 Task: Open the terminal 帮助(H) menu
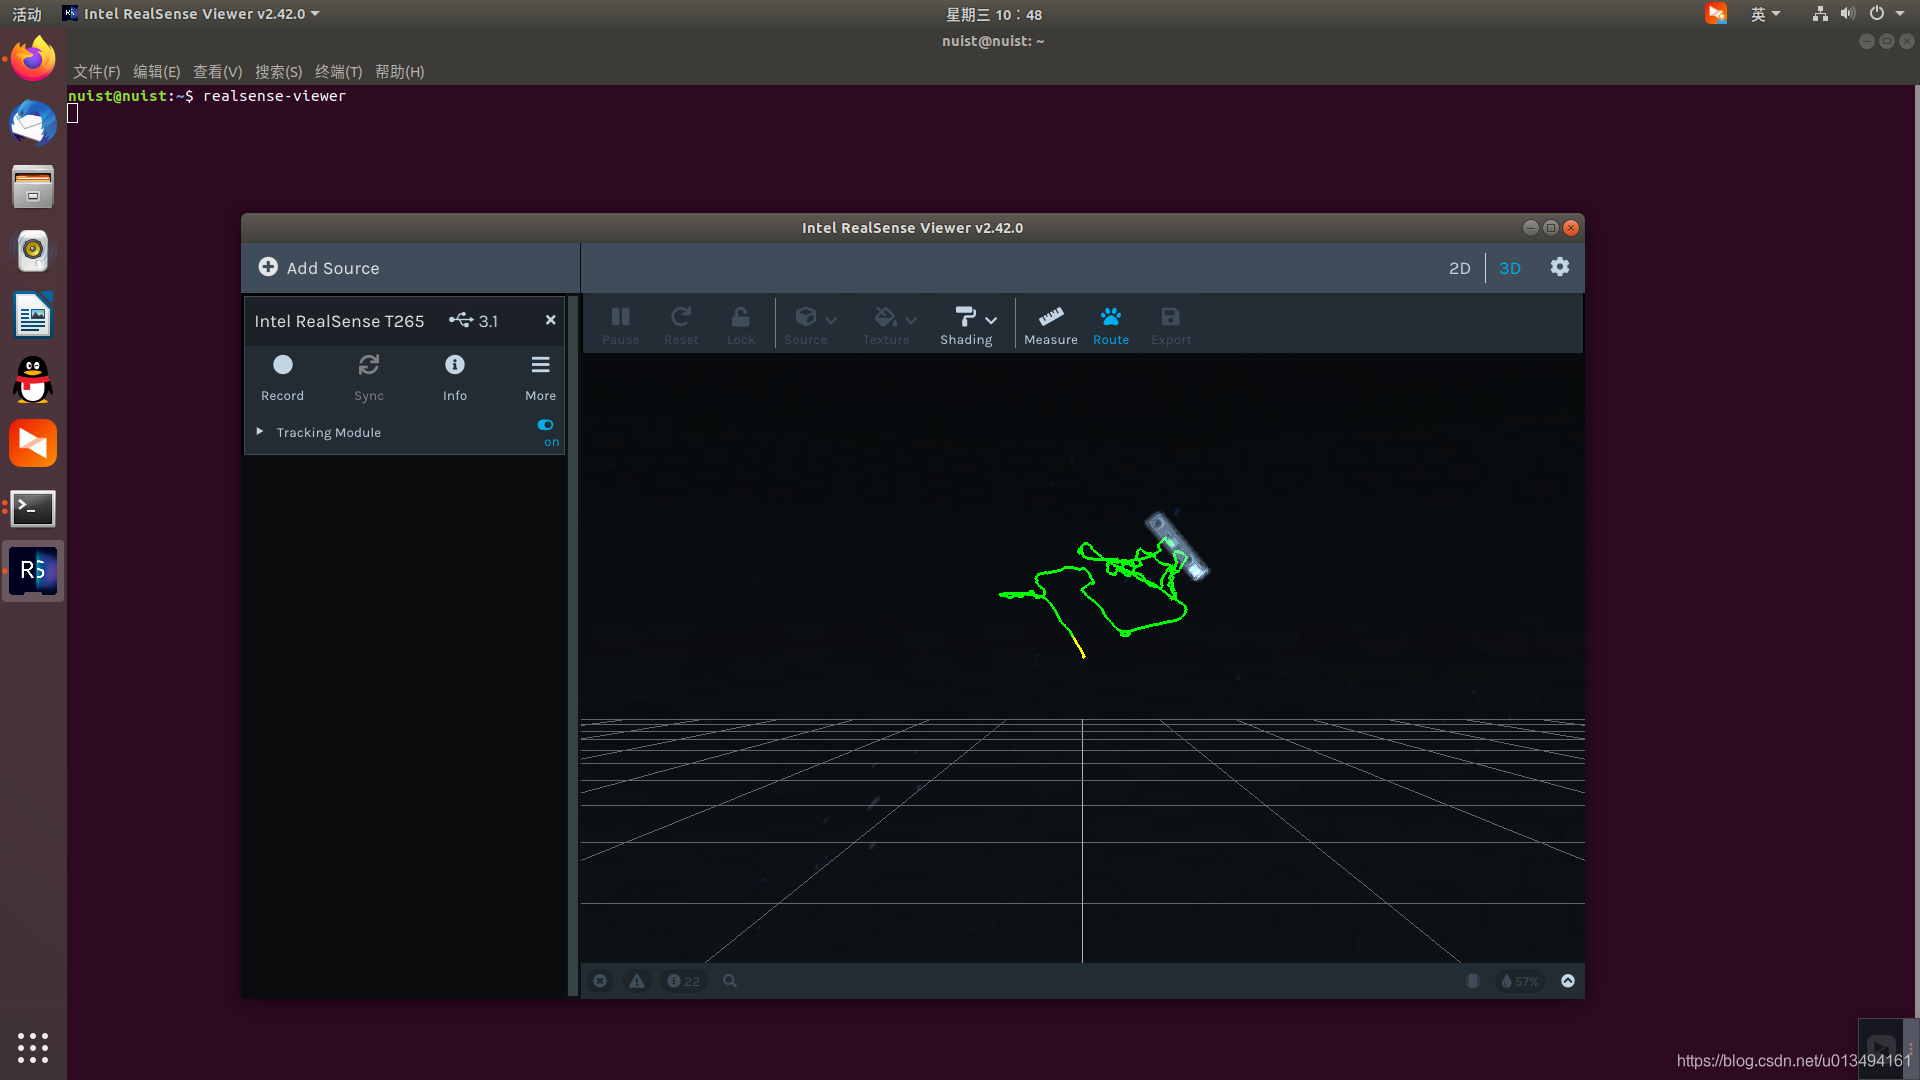[x=399, y=72]
